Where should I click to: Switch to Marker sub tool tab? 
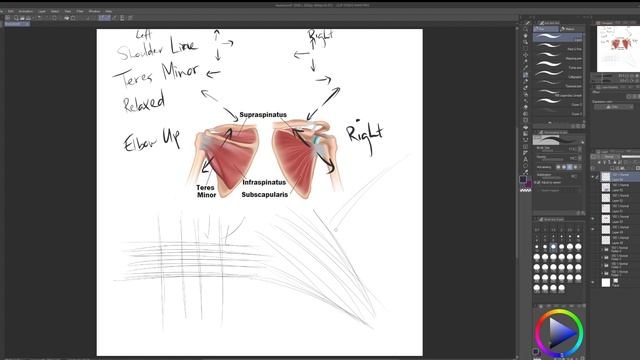tap(572, 29)
